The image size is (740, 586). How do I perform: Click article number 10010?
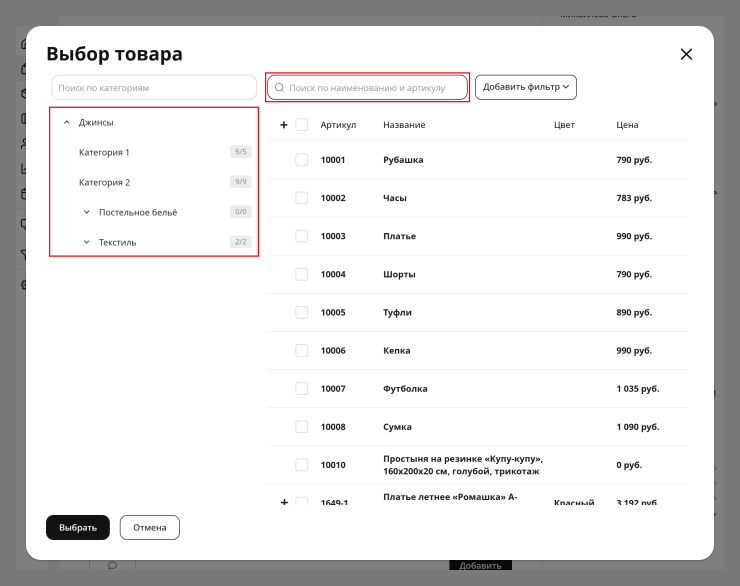[333, 465]
